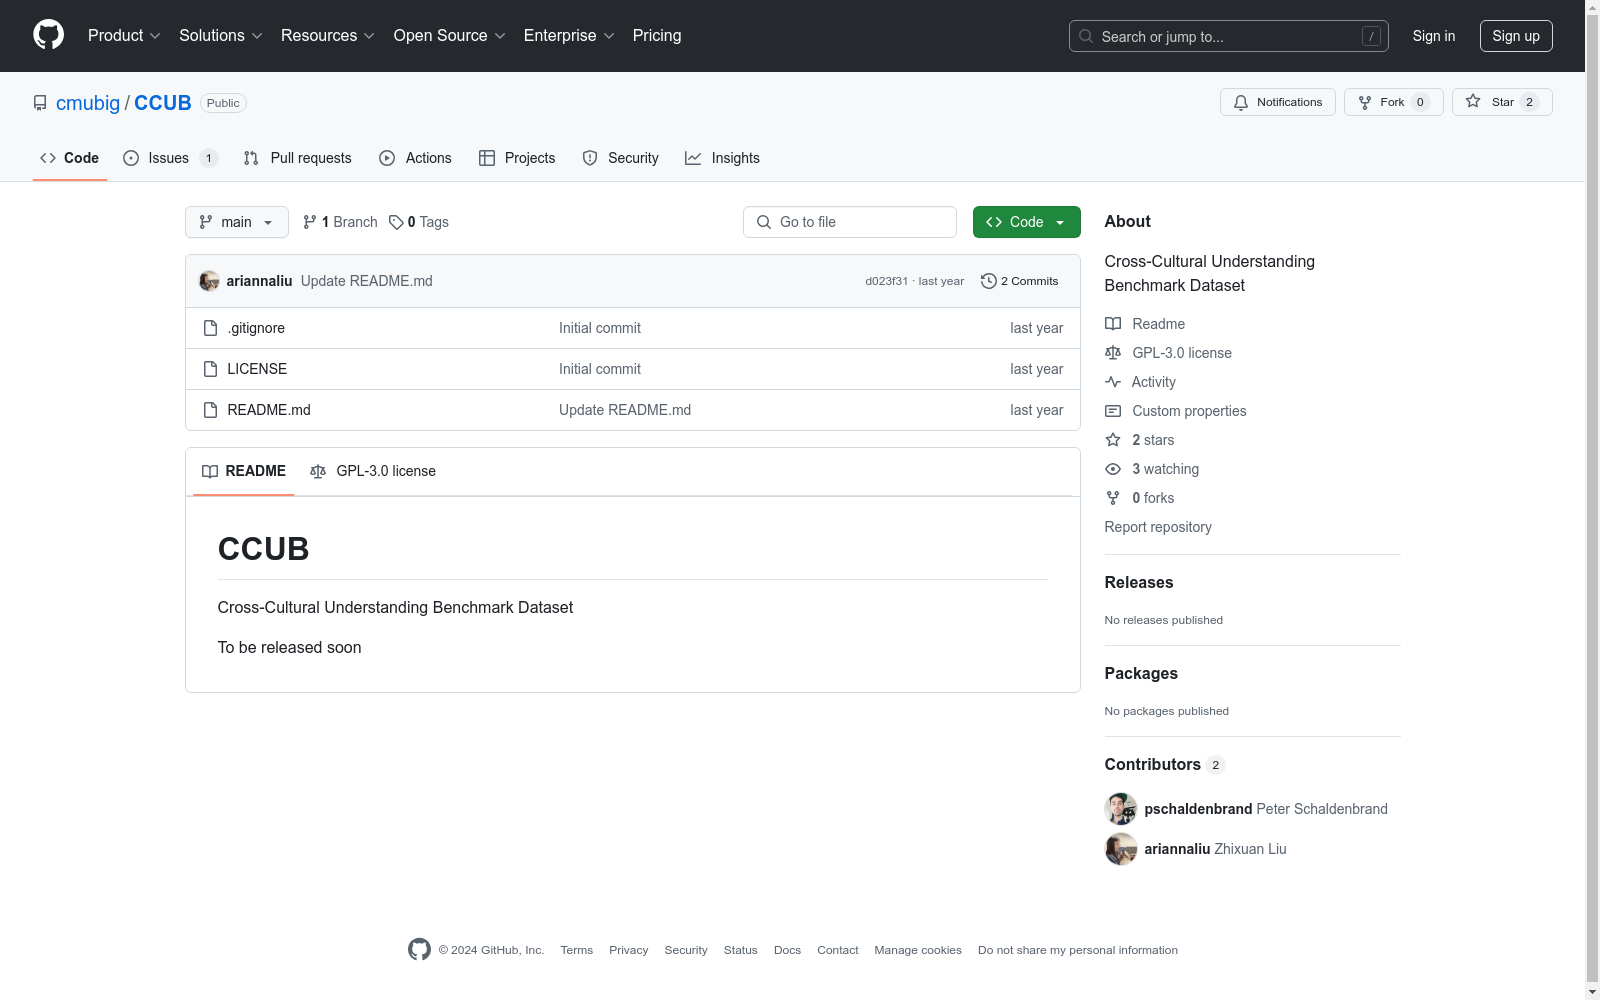Click Sign in
The width and height of the screenshot is (1600, 1000).
click(1434, 36)
